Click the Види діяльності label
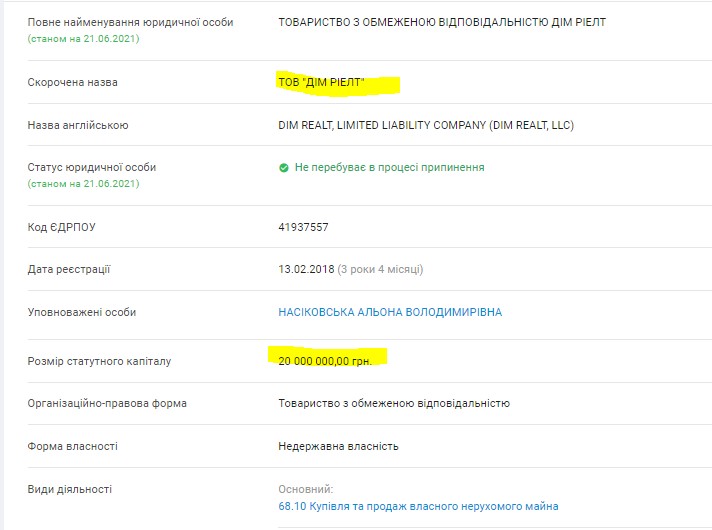712x530 pixels. [x=69, y=489]
